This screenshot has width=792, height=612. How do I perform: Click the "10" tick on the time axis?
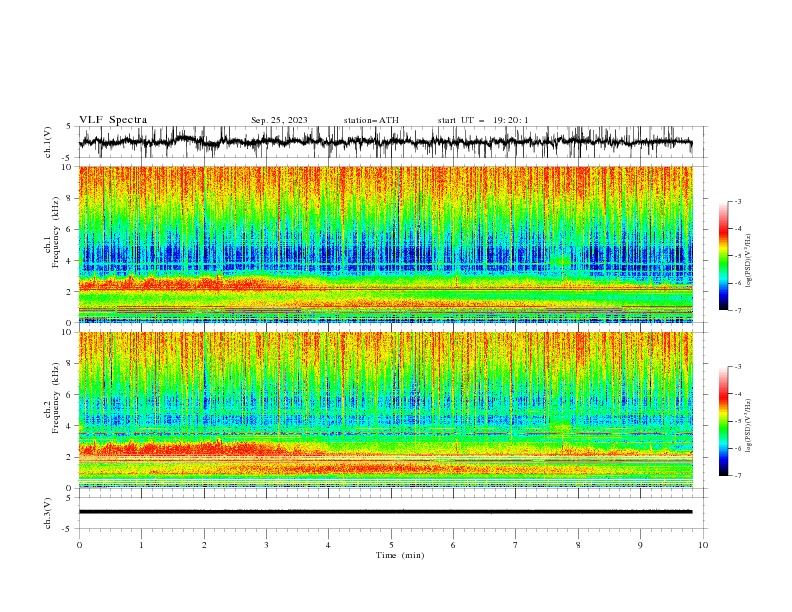(703, 545)
